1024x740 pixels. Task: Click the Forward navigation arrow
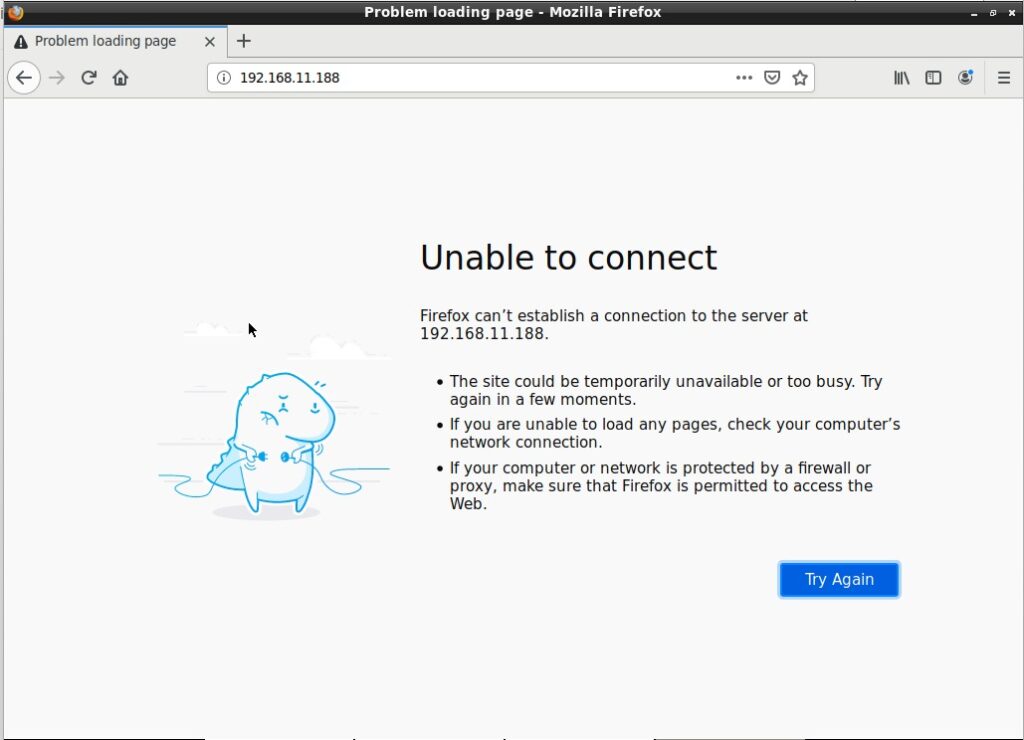tap(57, 78)
